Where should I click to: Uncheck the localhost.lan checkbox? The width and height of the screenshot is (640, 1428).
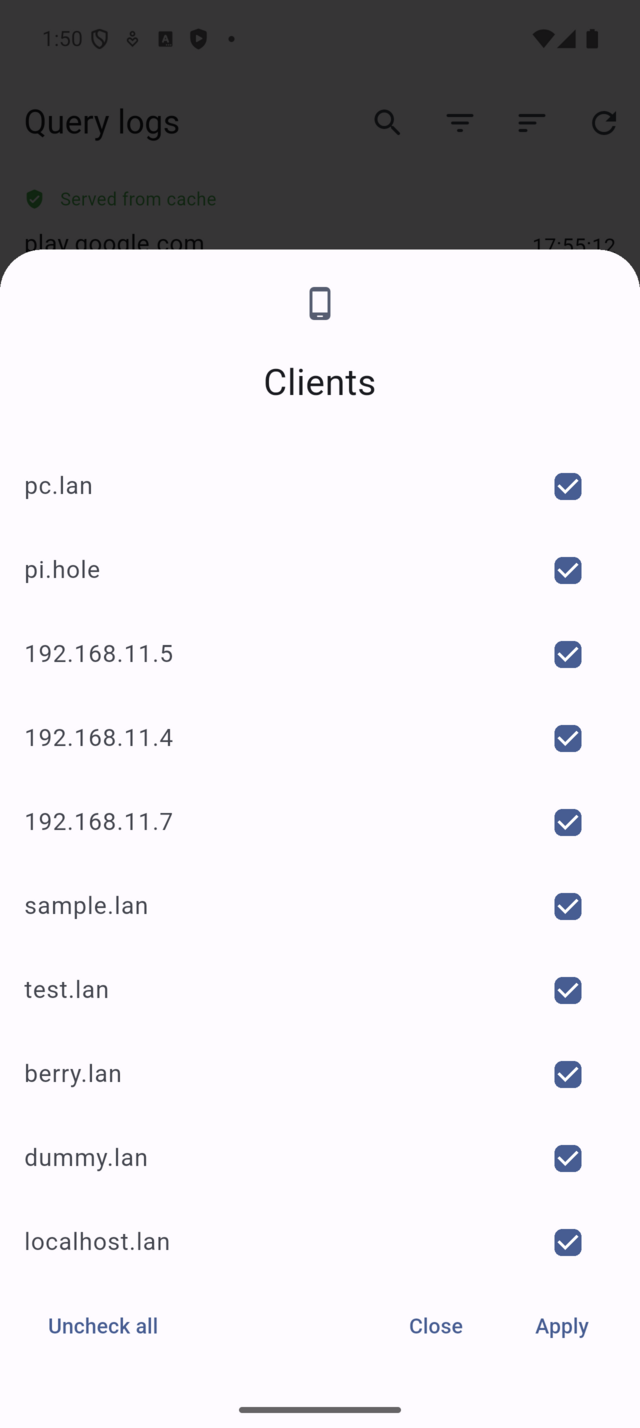[568, 1242]
